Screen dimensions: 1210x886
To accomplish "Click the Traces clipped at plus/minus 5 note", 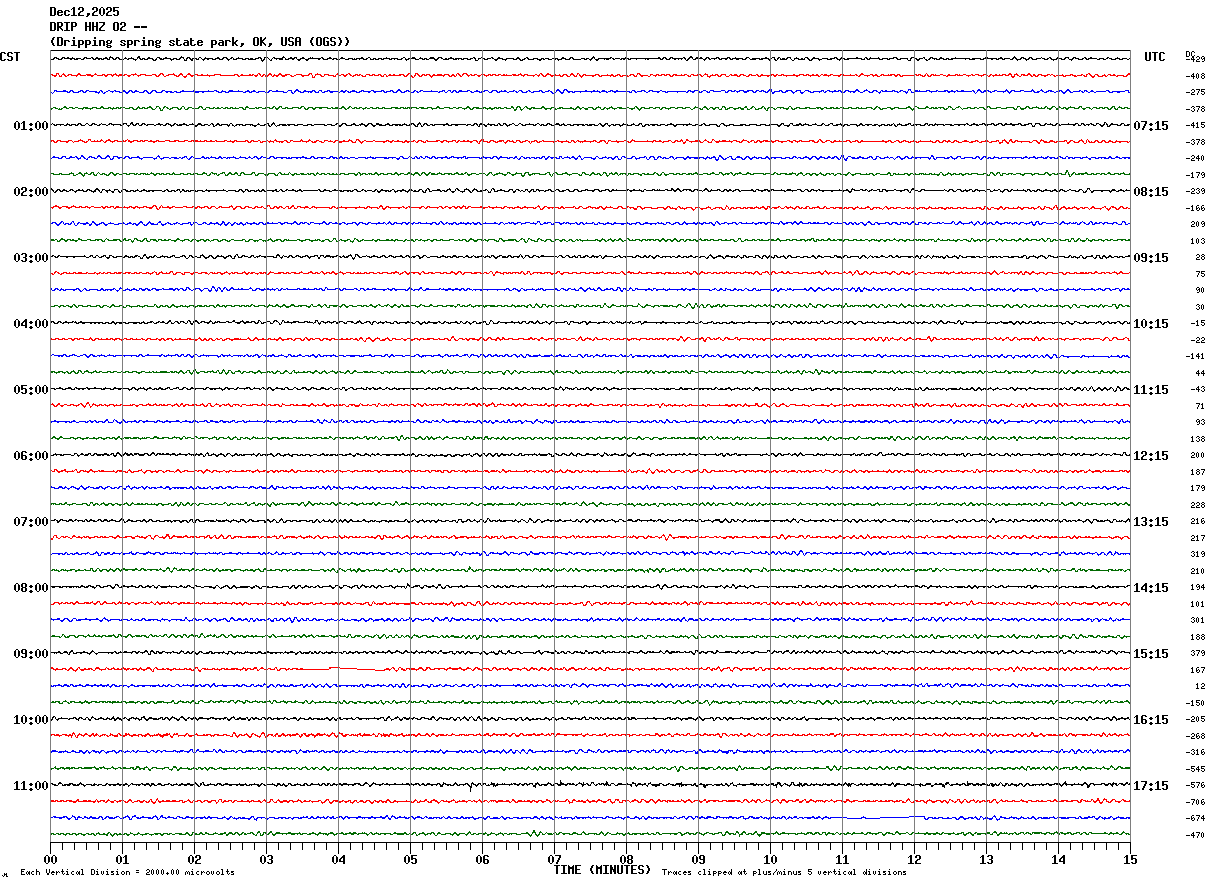I will click(x=784, y=873).
